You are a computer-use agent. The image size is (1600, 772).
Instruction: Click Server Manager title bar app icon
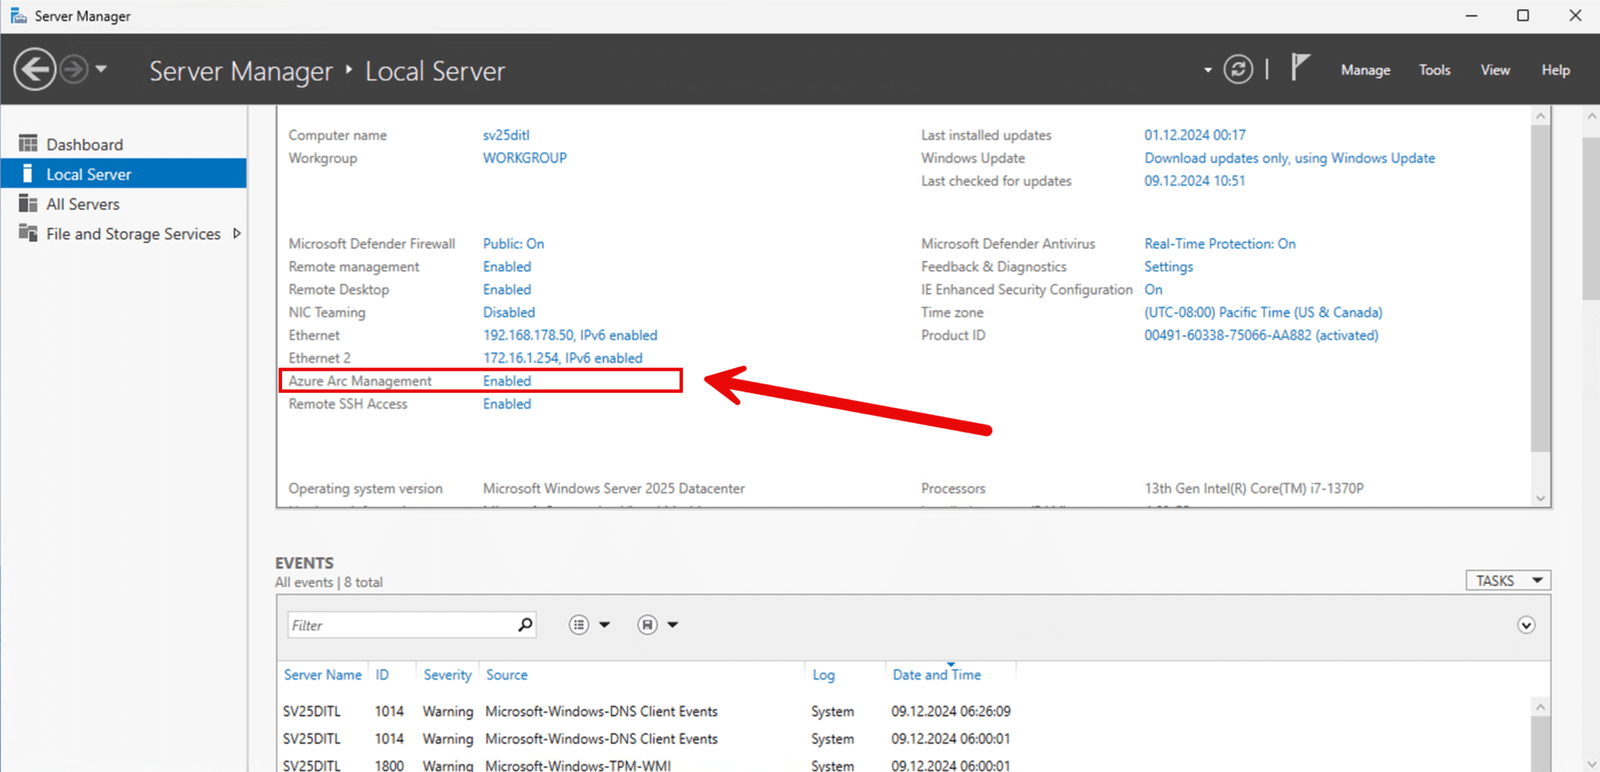(18, 16)
